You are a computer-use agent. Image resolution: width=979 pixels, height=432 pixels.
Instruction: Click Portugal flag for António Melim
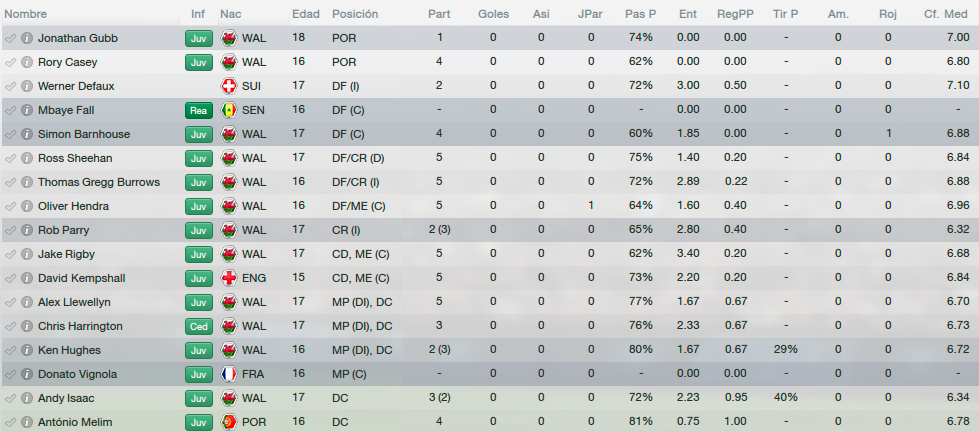(x=229, y=422)
